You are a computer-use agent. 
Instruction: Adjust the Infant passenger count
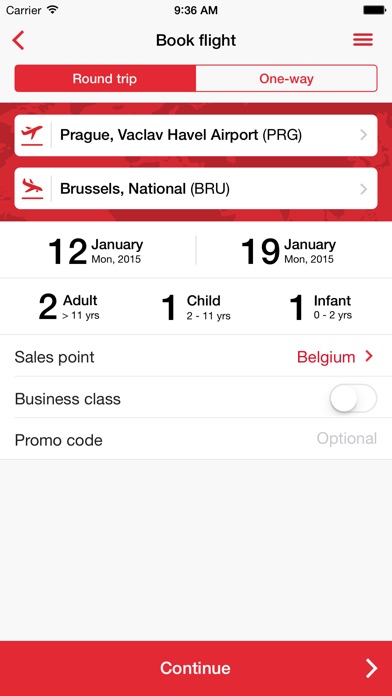321,307
